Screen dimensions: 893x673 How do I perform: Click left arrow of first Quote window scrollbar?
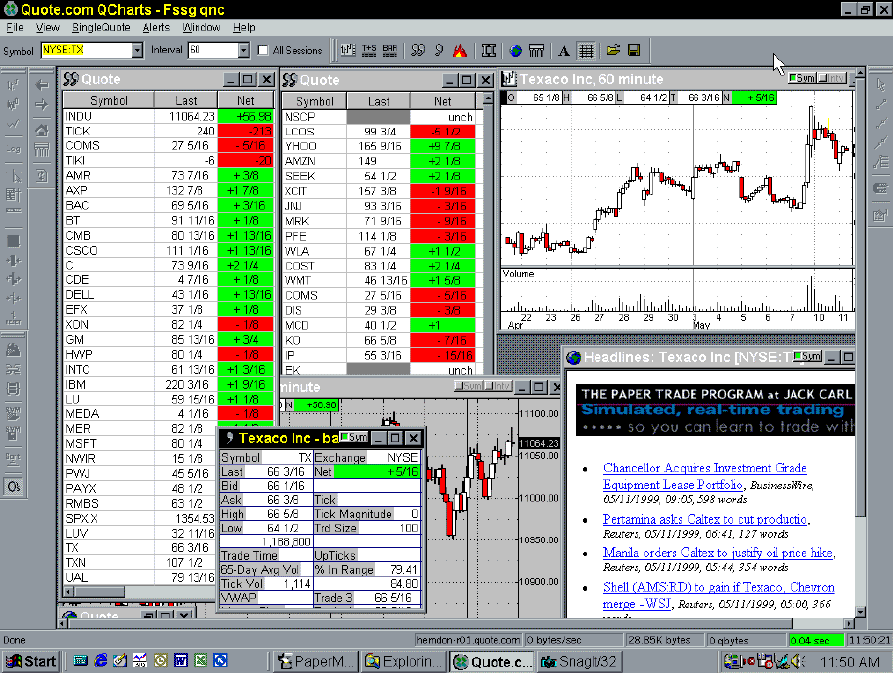(x=69, y=592)
